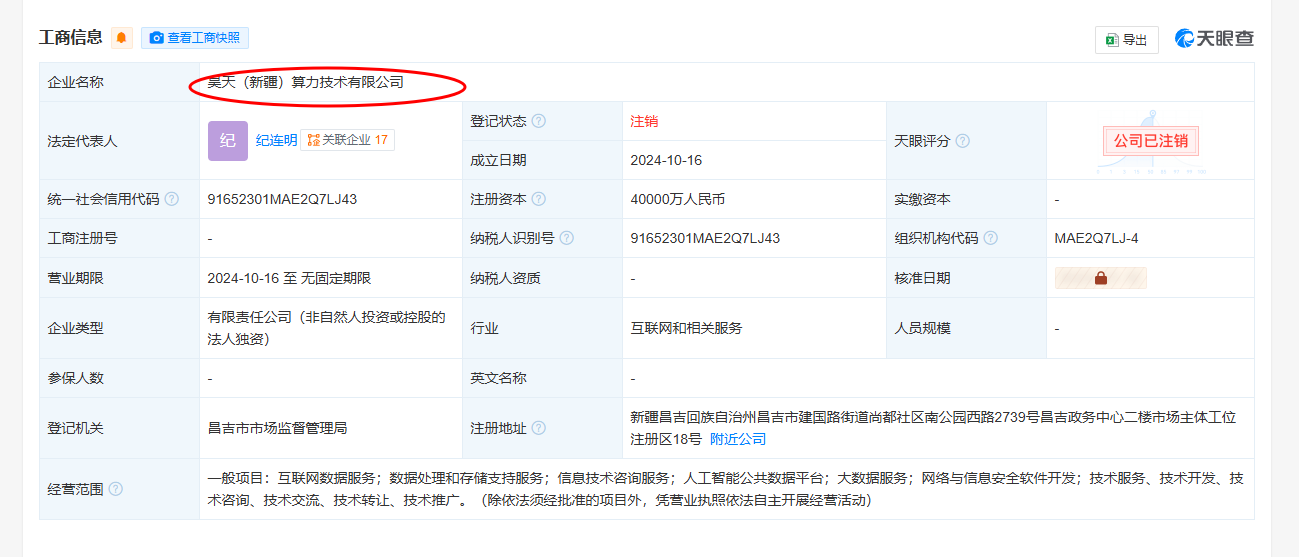Screen dimensions: 1299x557
Task: Click help icon beside 统一社会信用代码
Action: [172, 199]
